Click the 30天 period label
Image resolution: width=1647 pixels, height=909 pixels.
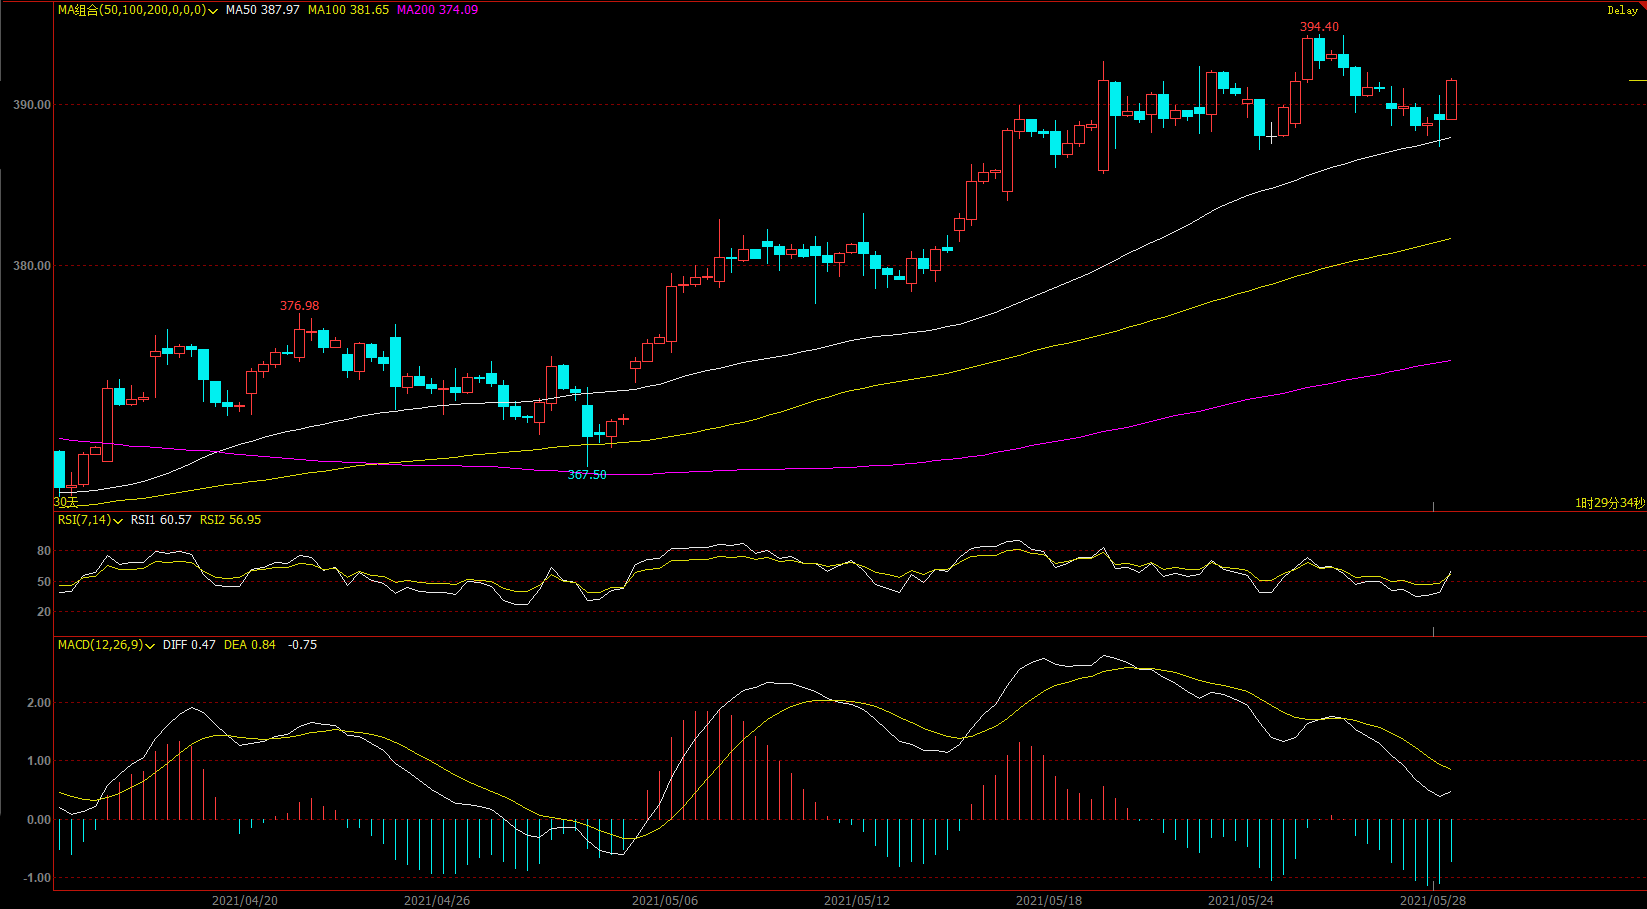point(65,502)
